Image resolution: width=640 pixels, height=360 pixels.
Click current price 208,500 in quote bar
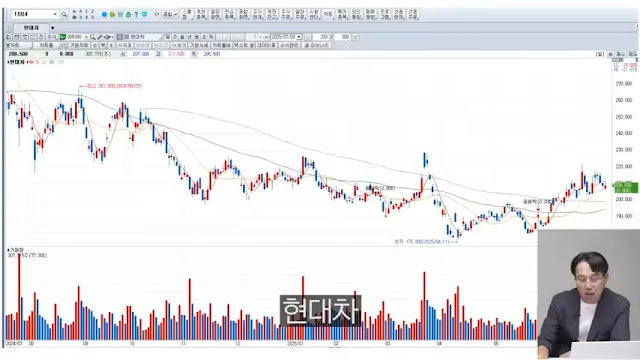click(x=18, y=54)
